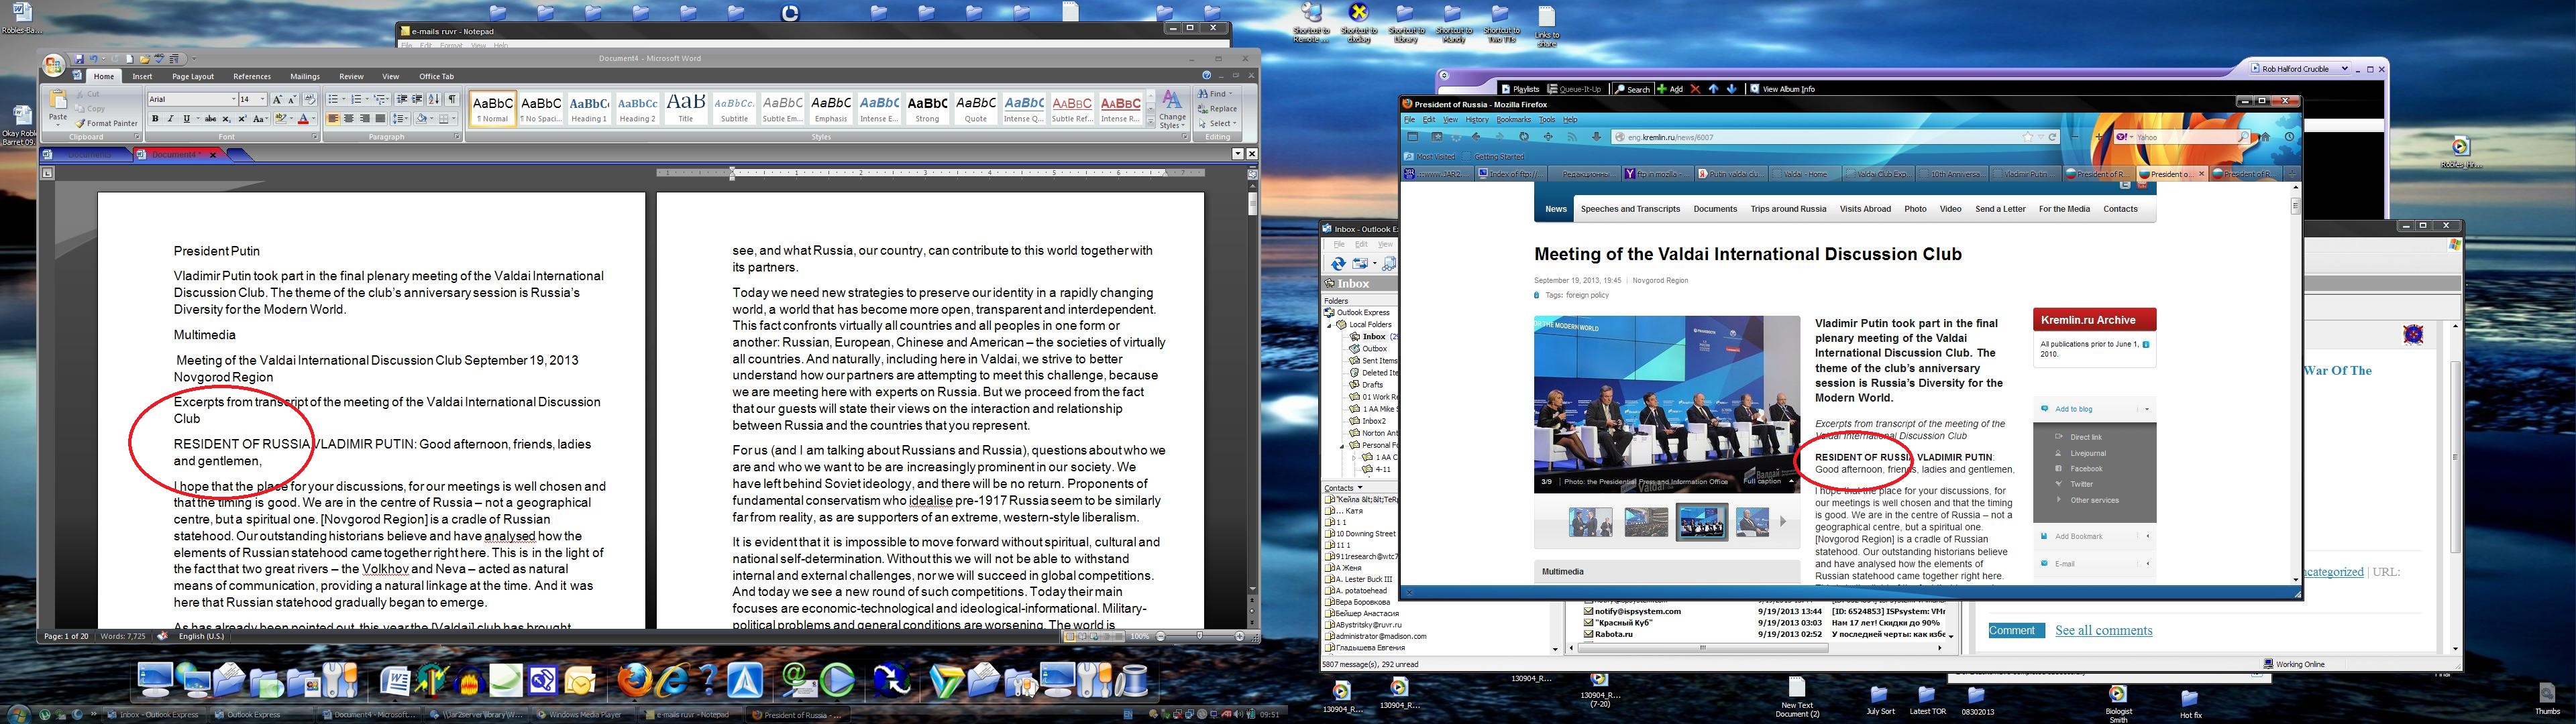Toggle Italic formatting in Word ribbon
2576x724 pixels.
pos(171,119)
